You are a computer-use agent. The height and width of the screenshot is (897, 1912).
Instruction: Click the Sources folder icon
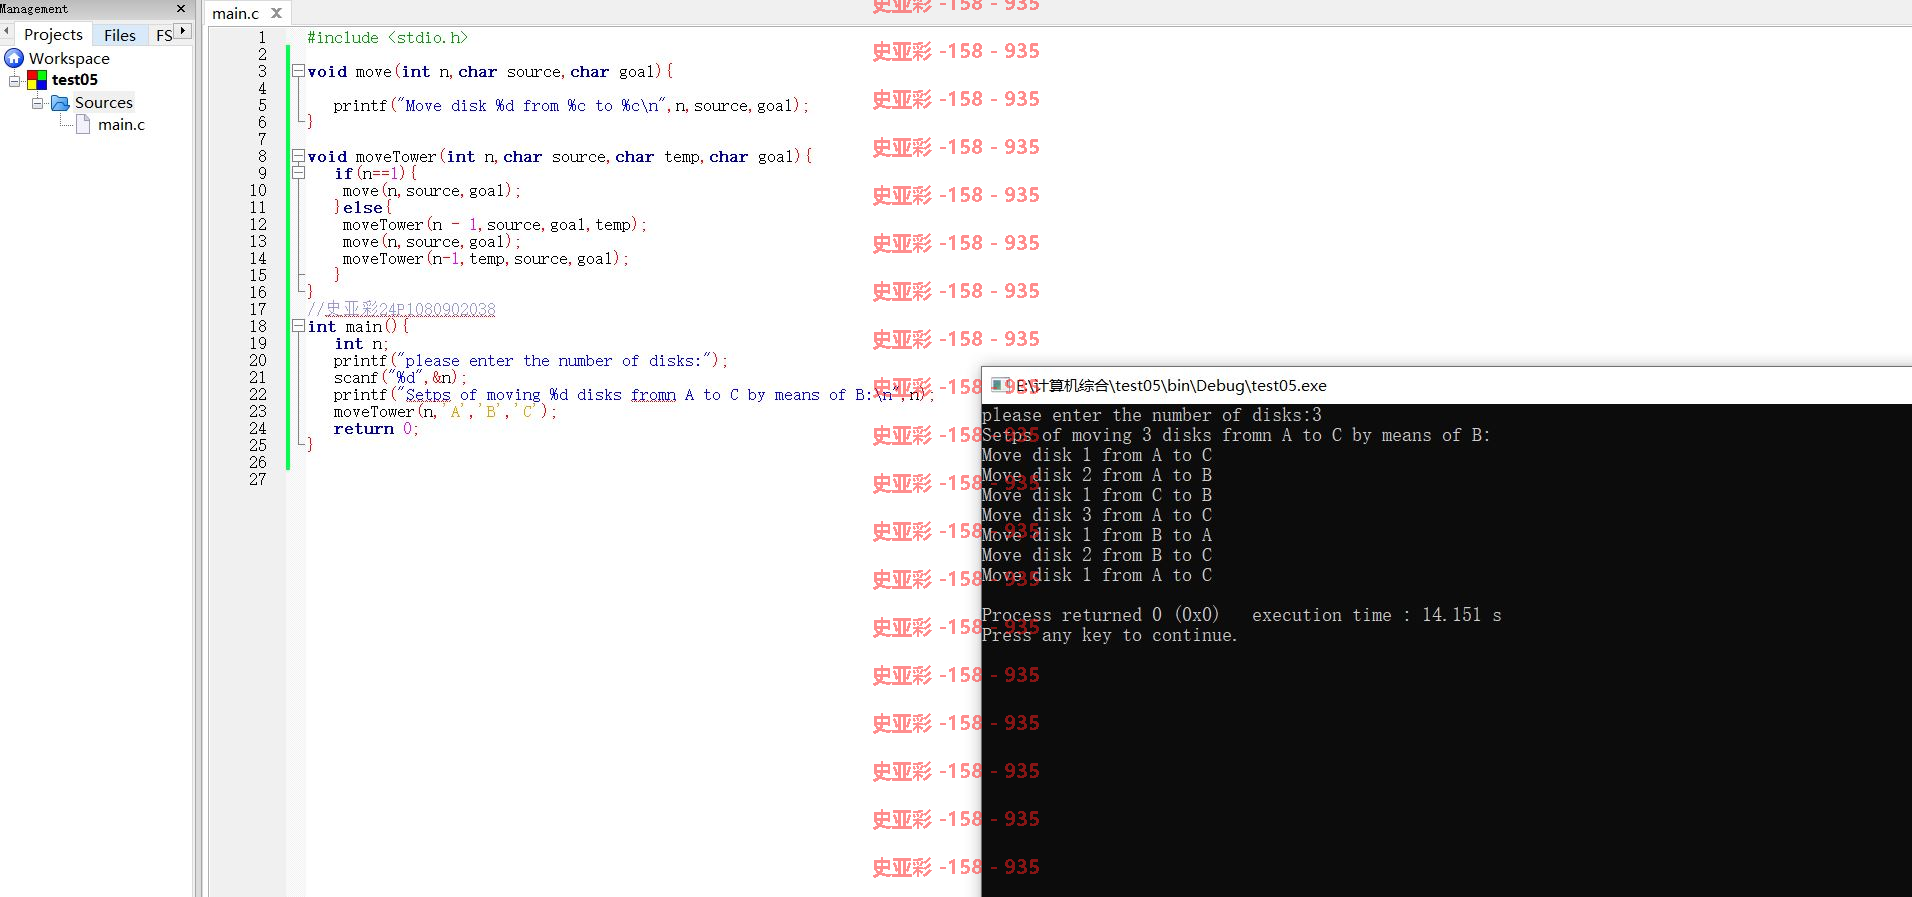(60, 103)
